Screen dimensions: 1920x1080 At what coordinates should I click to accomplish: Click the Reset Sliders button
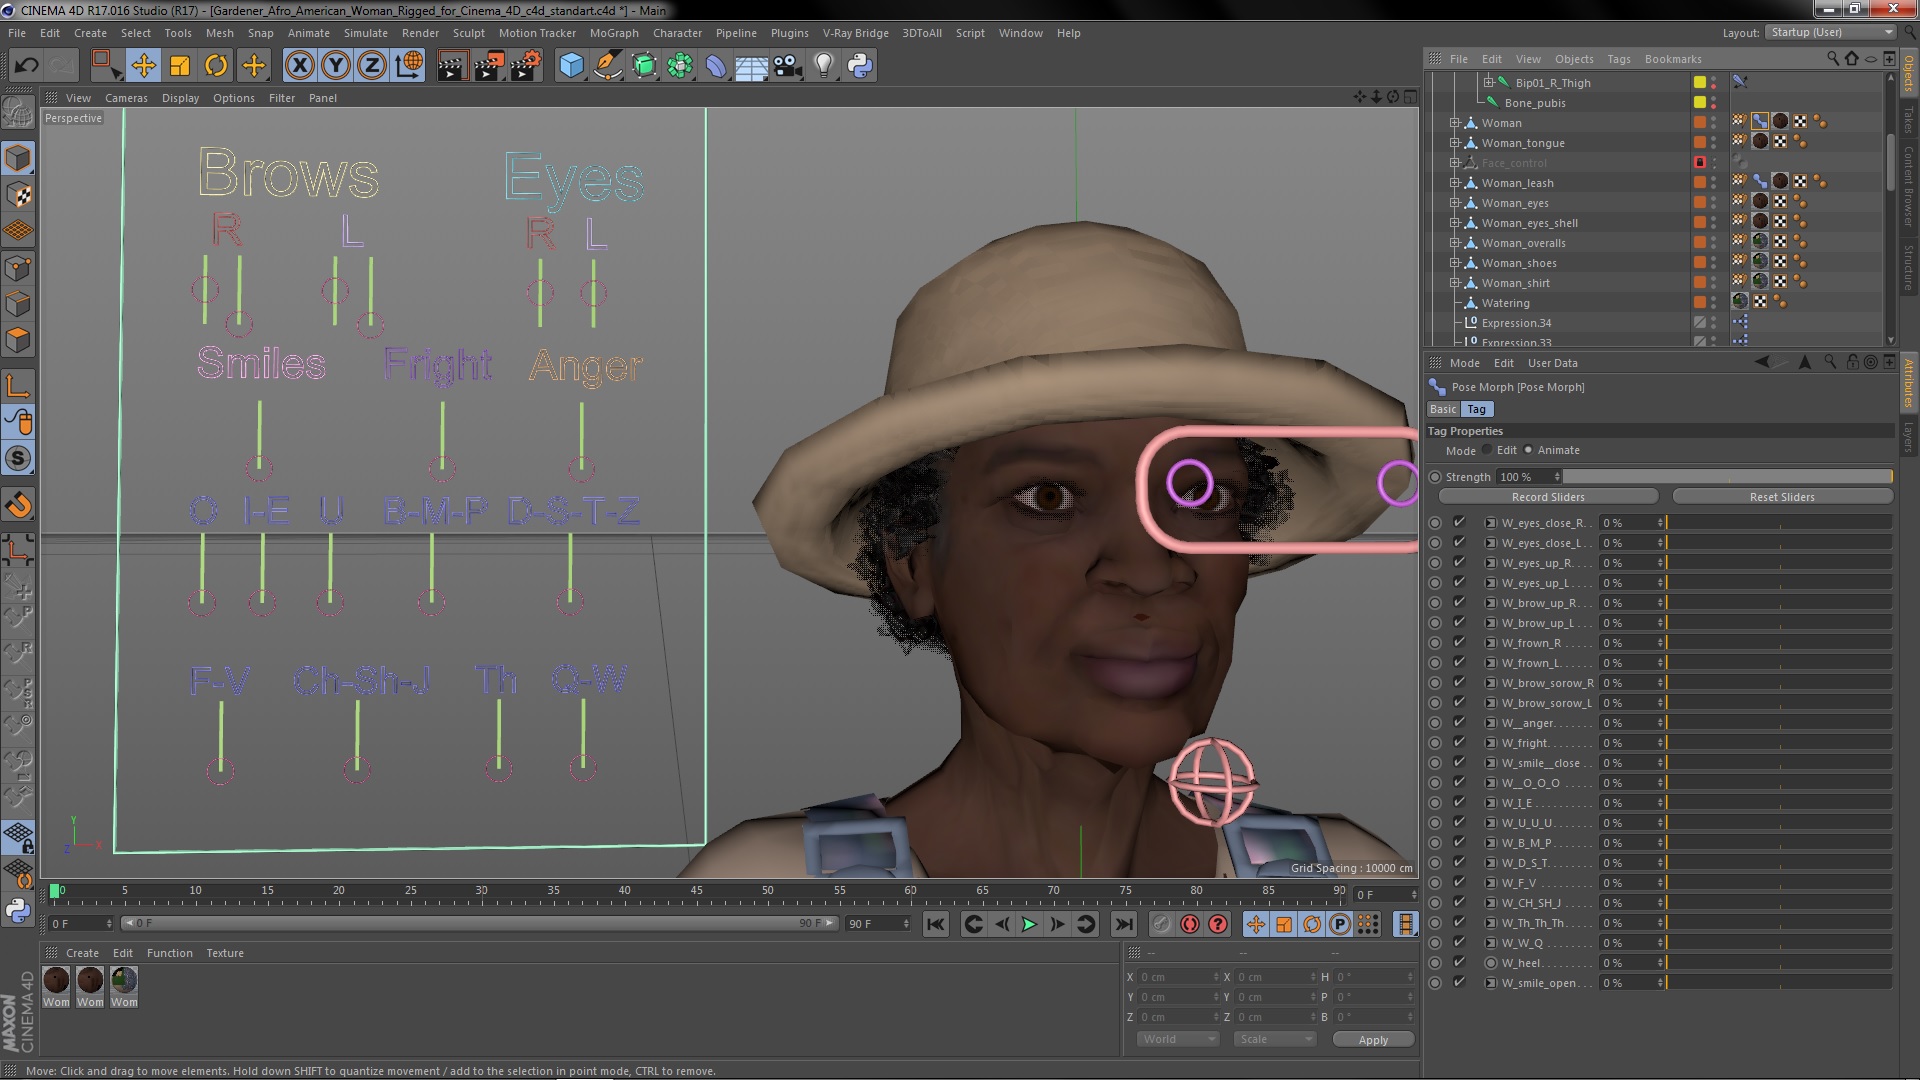pyautogui.click(x=1782, y=497)
